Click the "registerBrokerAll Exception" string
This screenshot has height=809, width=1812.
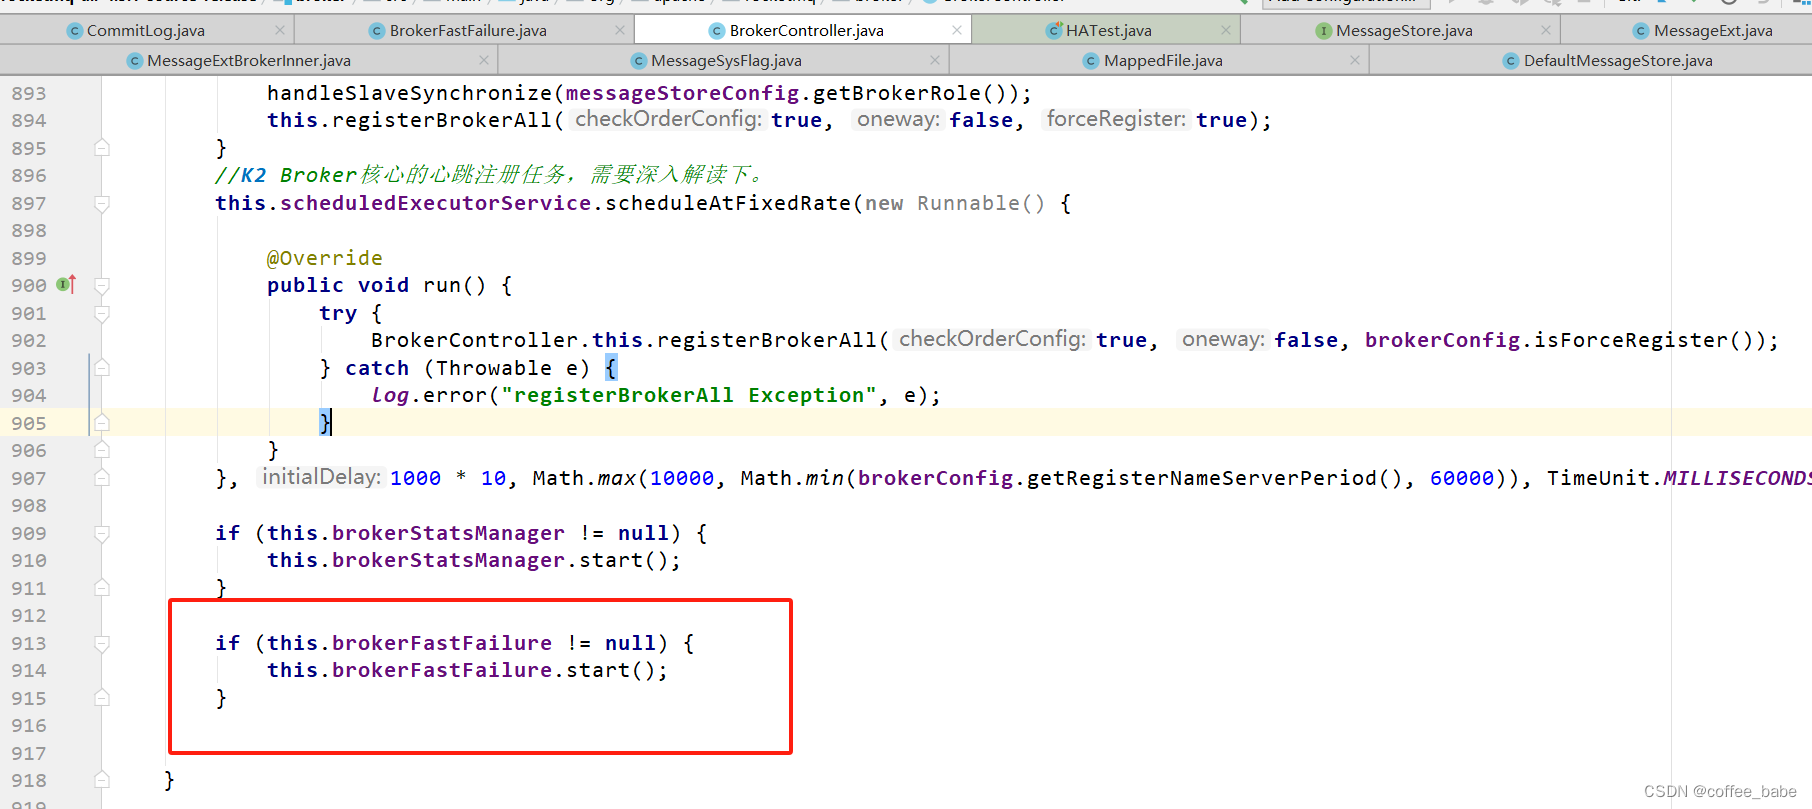click(688, 395)
